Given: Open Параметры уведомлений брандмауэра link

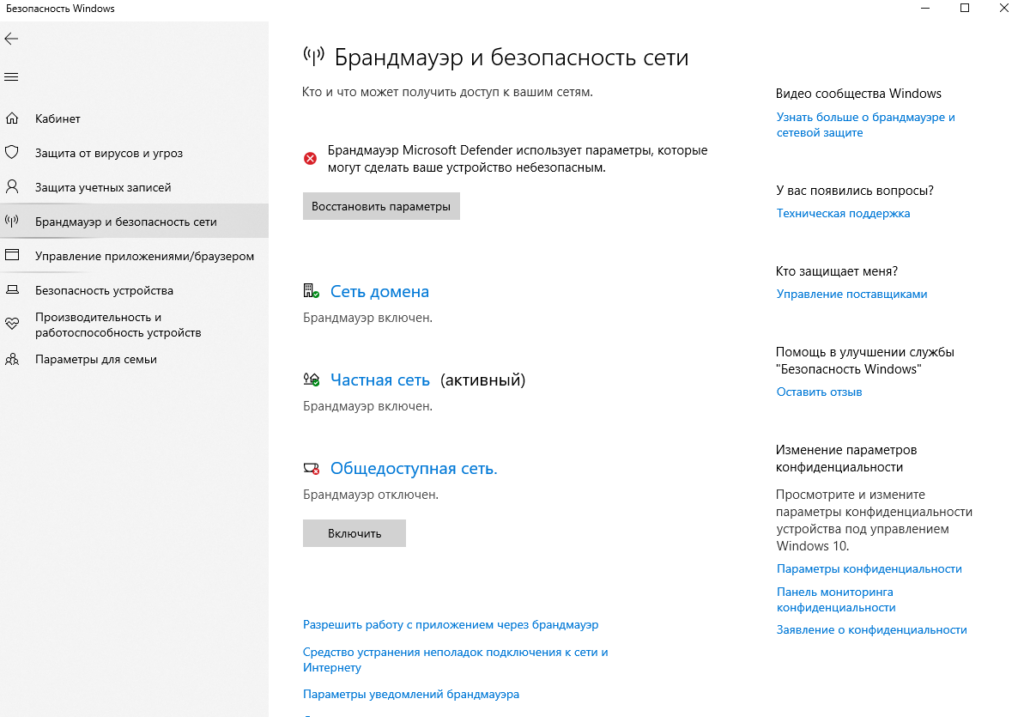Looking at the screenshot, I should pos(411,694).
